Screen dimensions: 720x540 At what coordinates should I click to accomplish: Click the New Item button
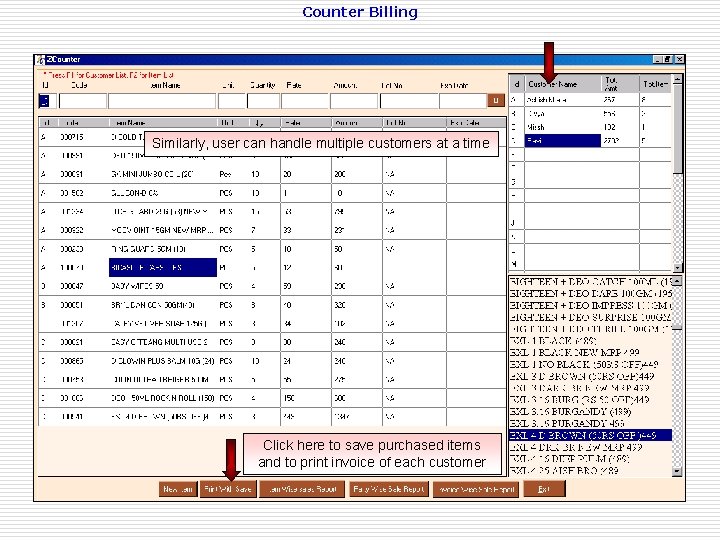178,489
